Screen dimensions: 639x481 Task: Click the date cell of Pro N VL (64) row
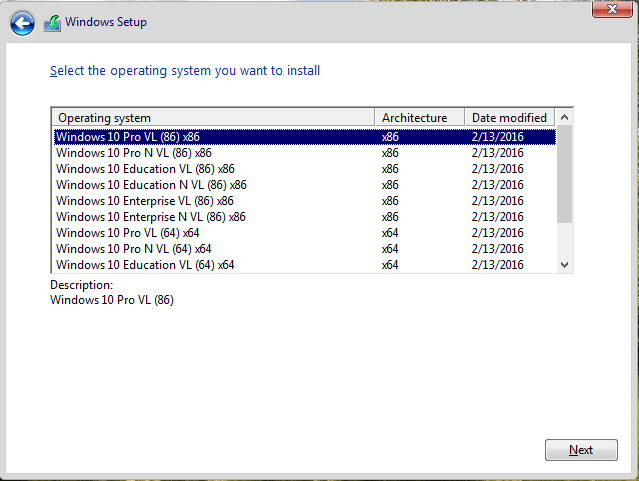click(x=498, y=249)
